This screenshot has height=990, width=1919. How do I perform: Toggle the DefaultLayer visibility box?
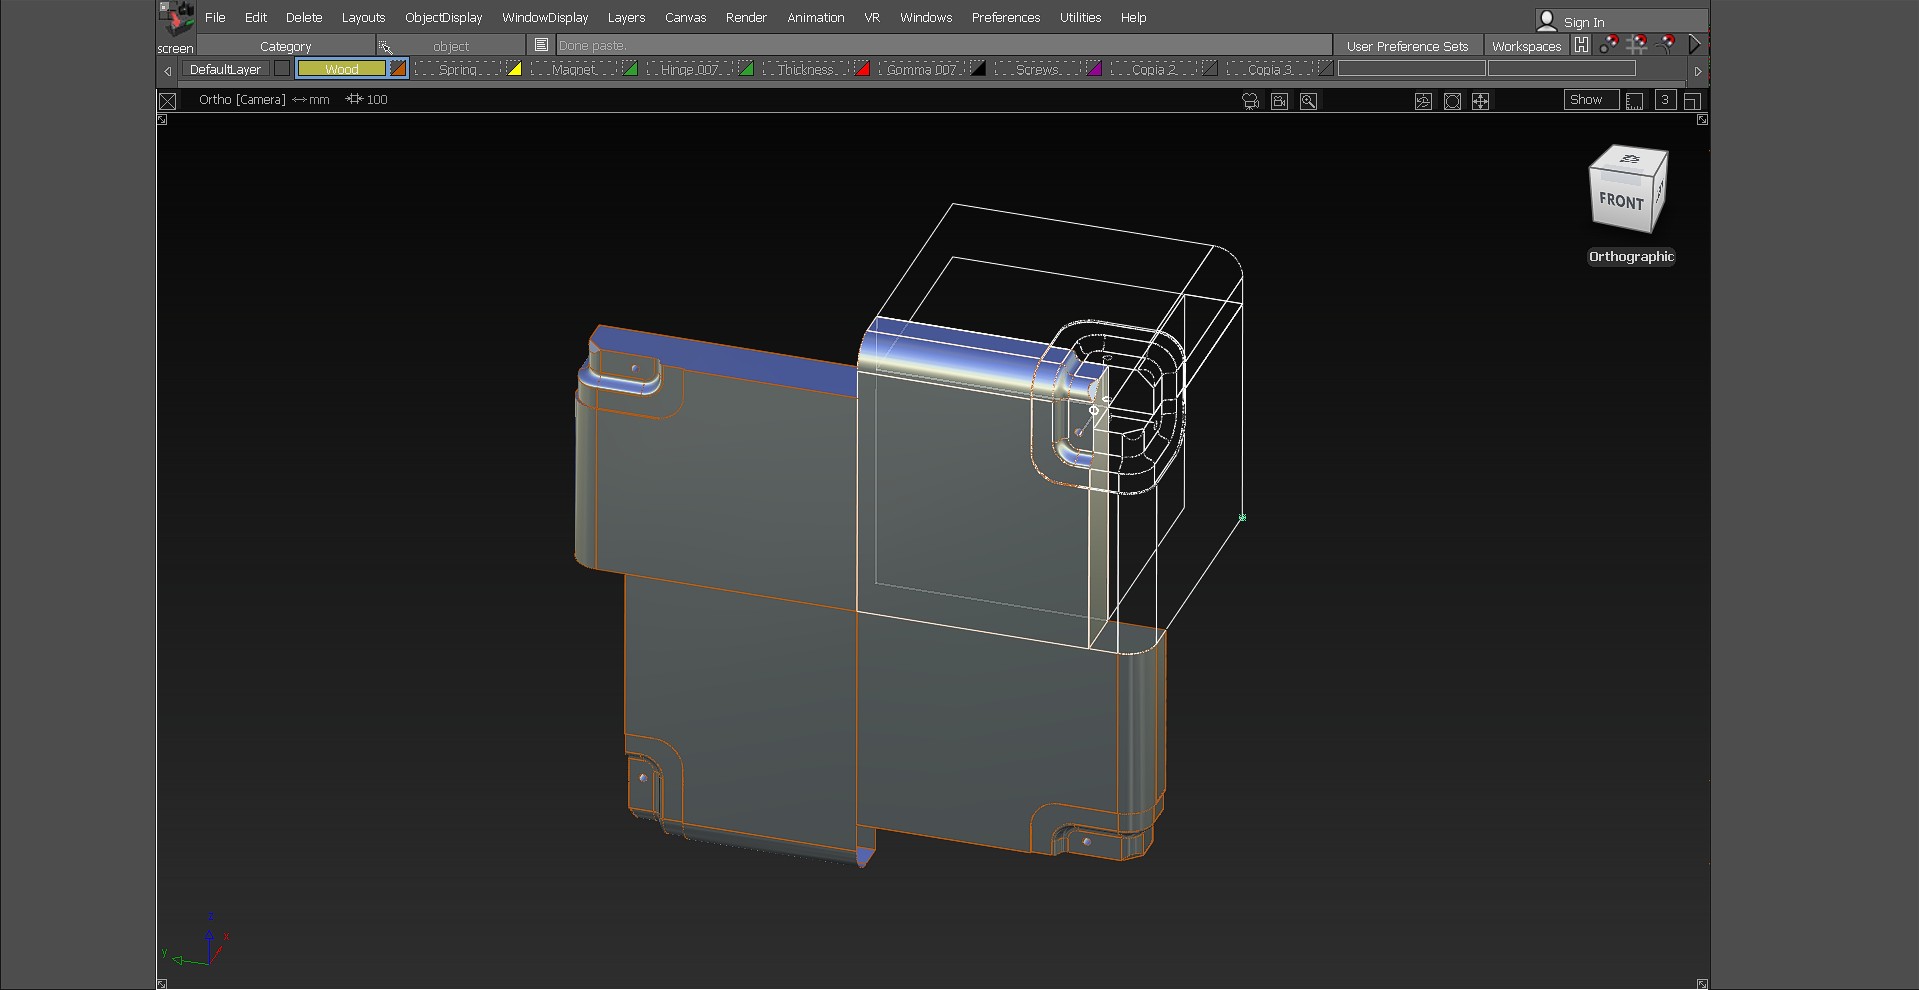click(282, 69)
